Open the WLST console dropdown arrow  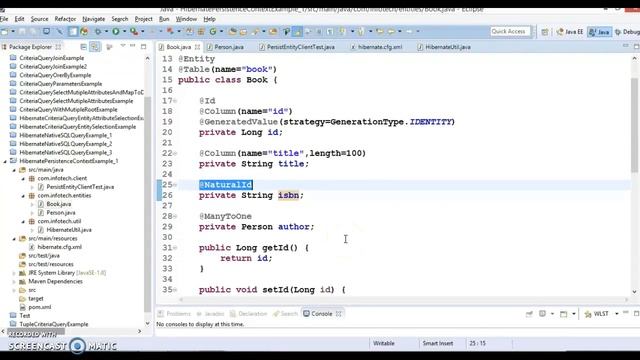coord(616,313)
